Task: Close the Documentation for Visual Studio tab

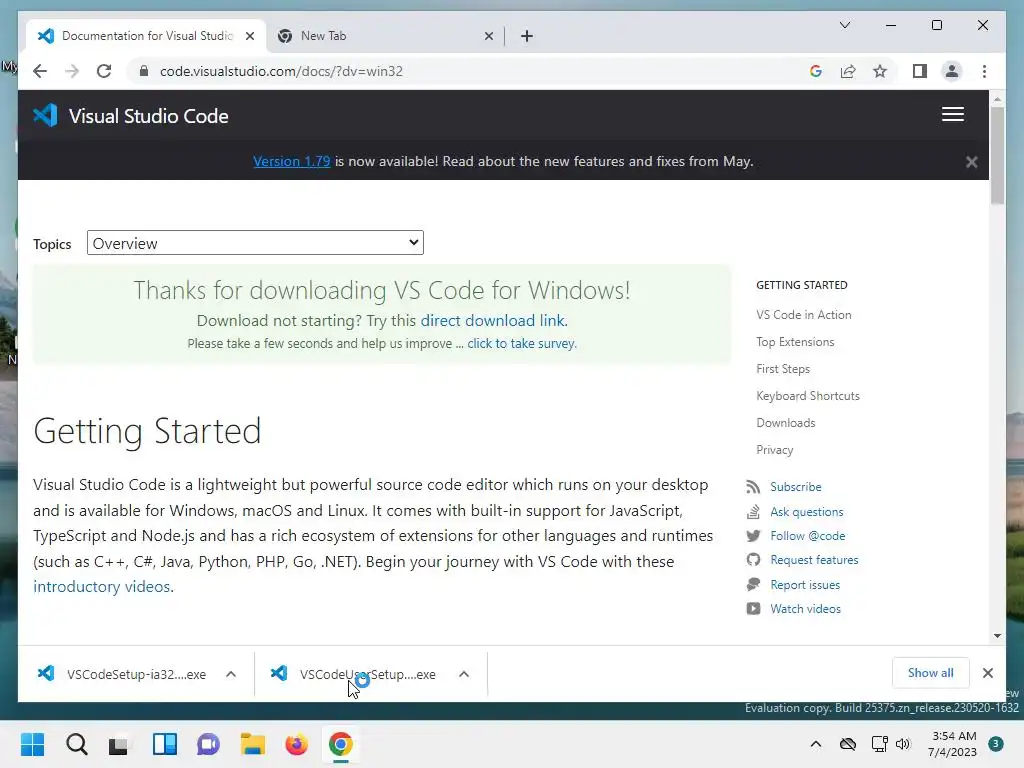Action: (x=249, y=36)
